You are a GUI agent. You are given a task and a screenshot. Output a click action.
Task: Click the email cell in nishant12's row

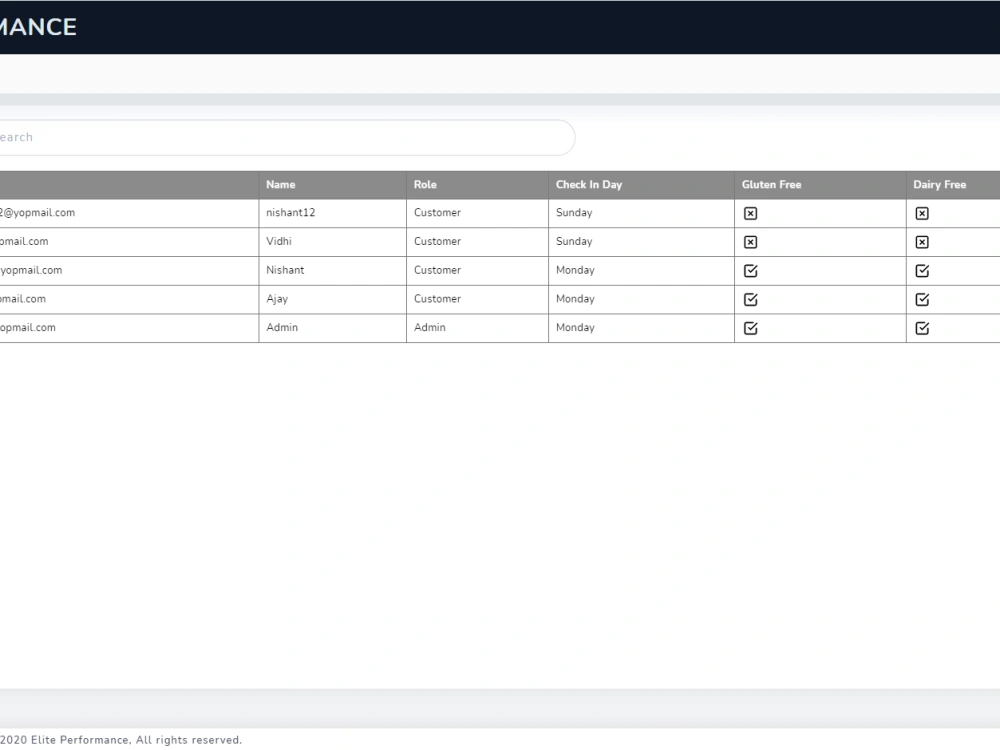tap(129, 214)
